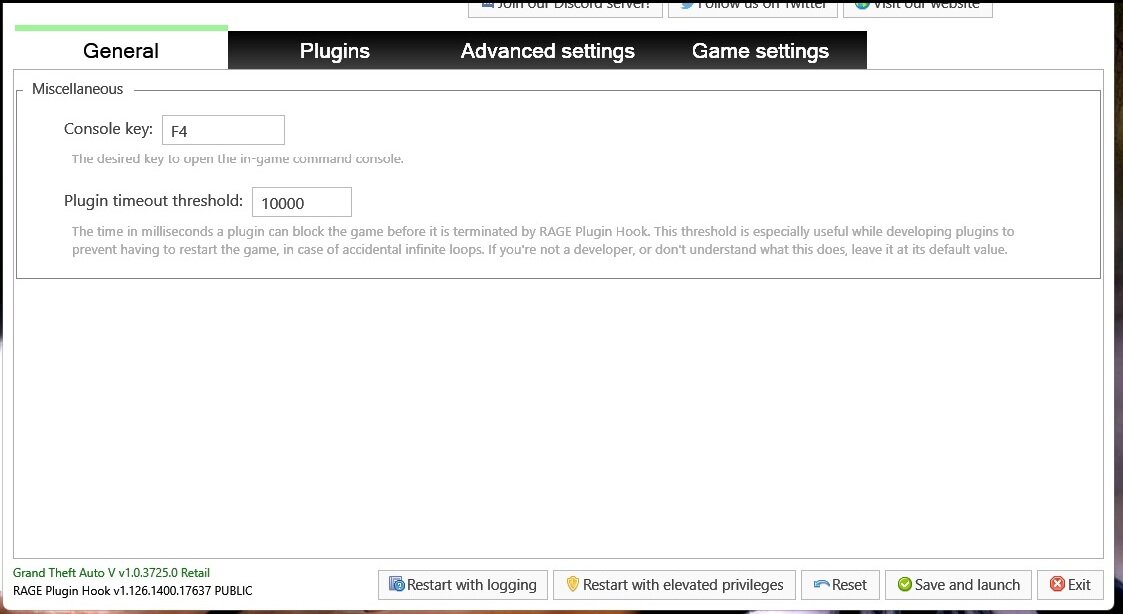Click the RAGE Plugin Hook version text
Viewport: 1123px width, 614px height.
pos(132,591)
